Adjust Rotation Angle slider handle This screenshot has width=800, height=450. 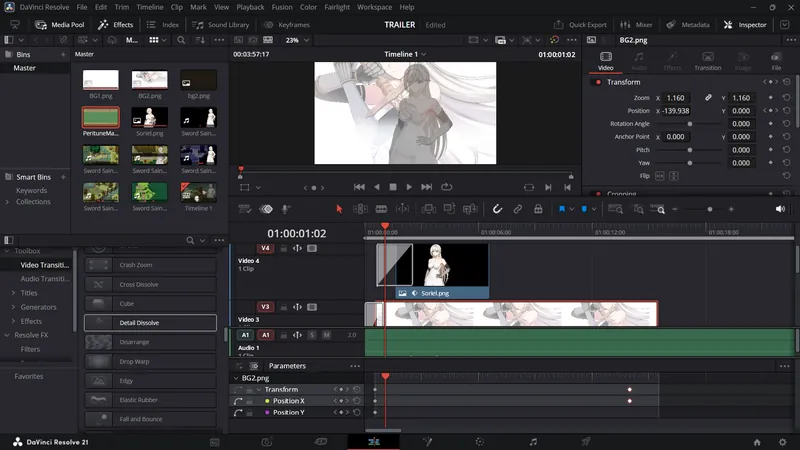pyautogui.click(x=690, y=124)
